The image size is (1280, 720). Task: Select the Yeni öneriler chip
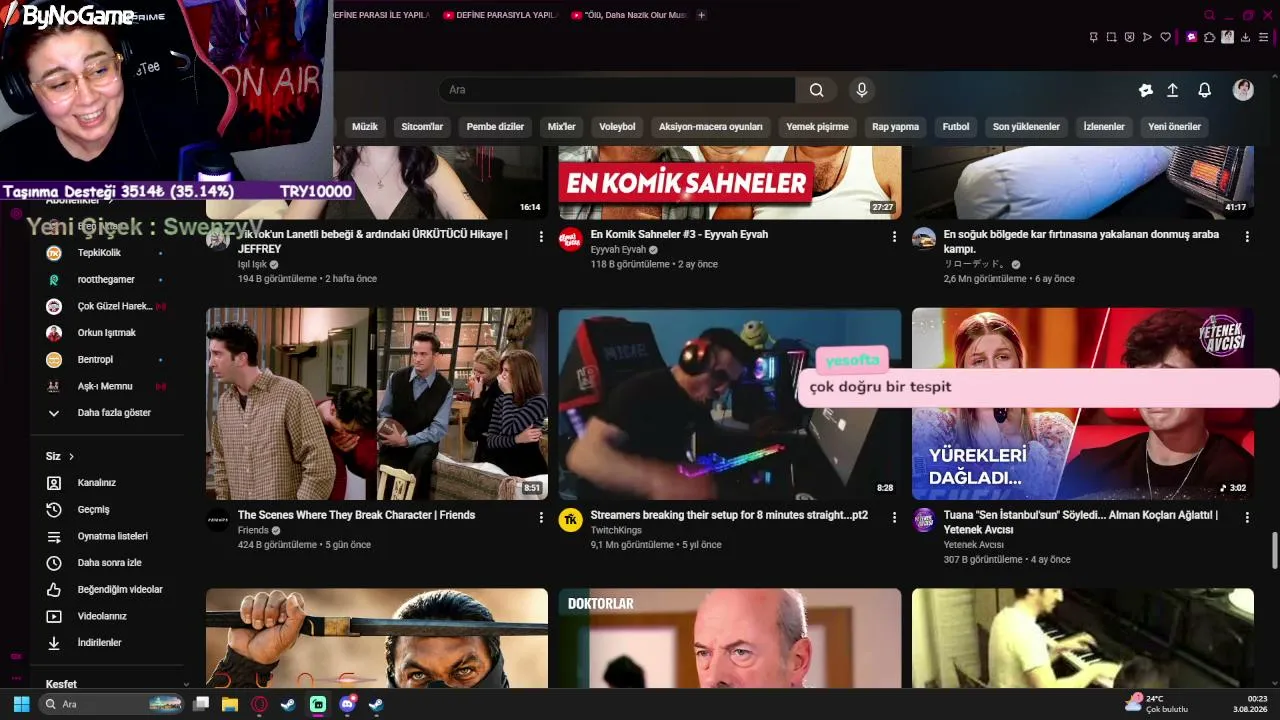(1175, 127)
